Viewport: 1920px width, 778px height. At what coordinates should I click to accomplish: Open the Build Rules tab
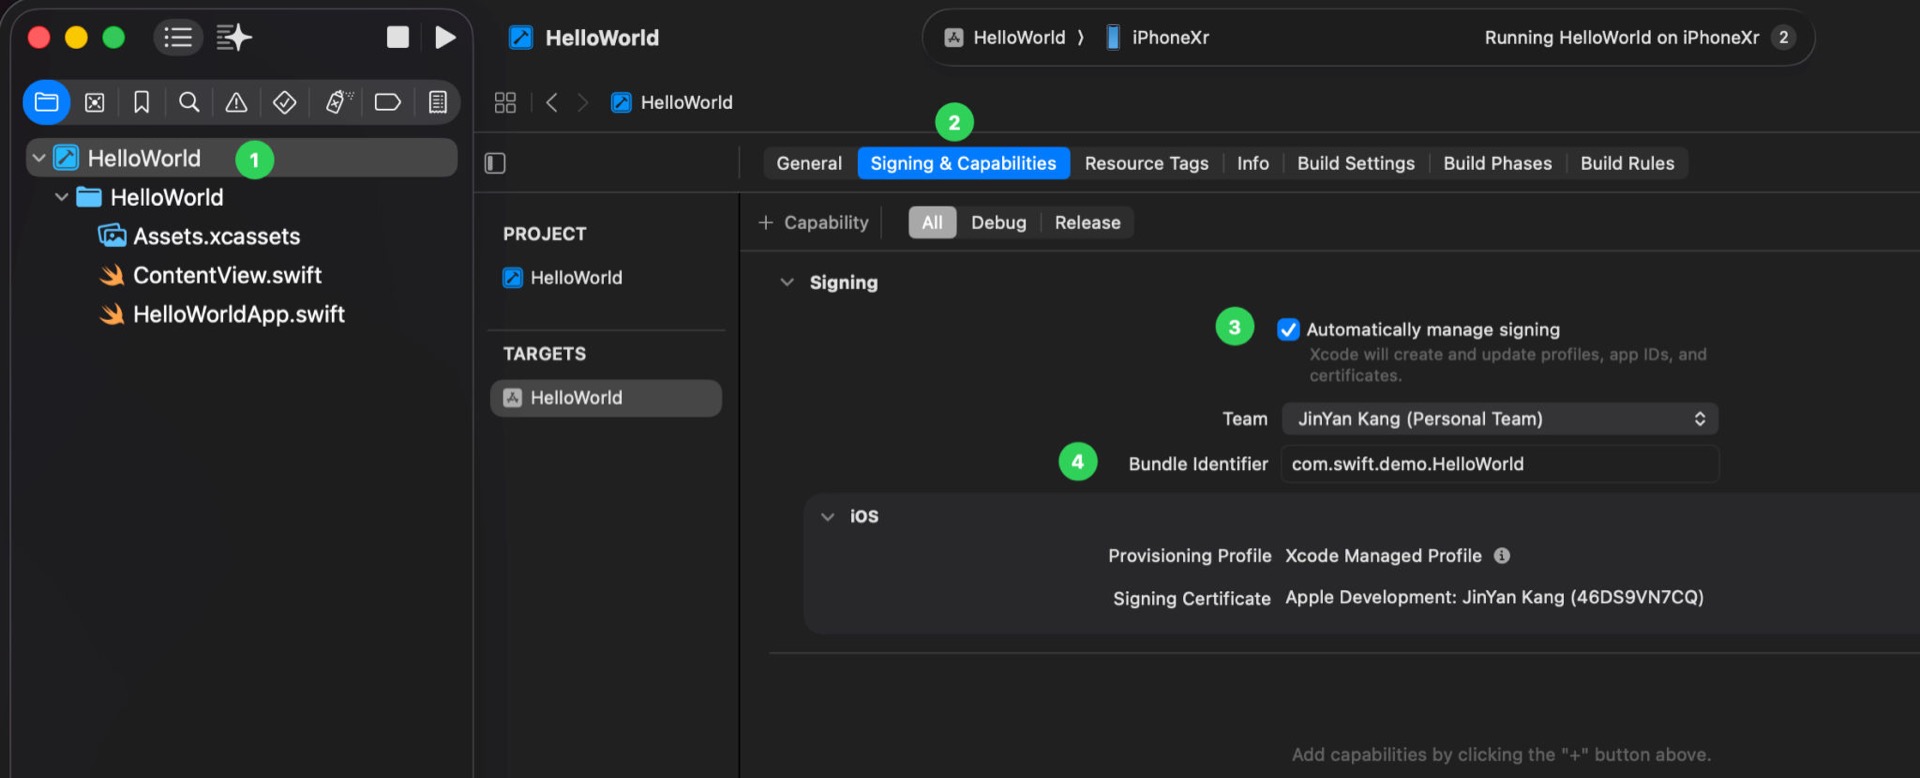[x=1627, y=163]
